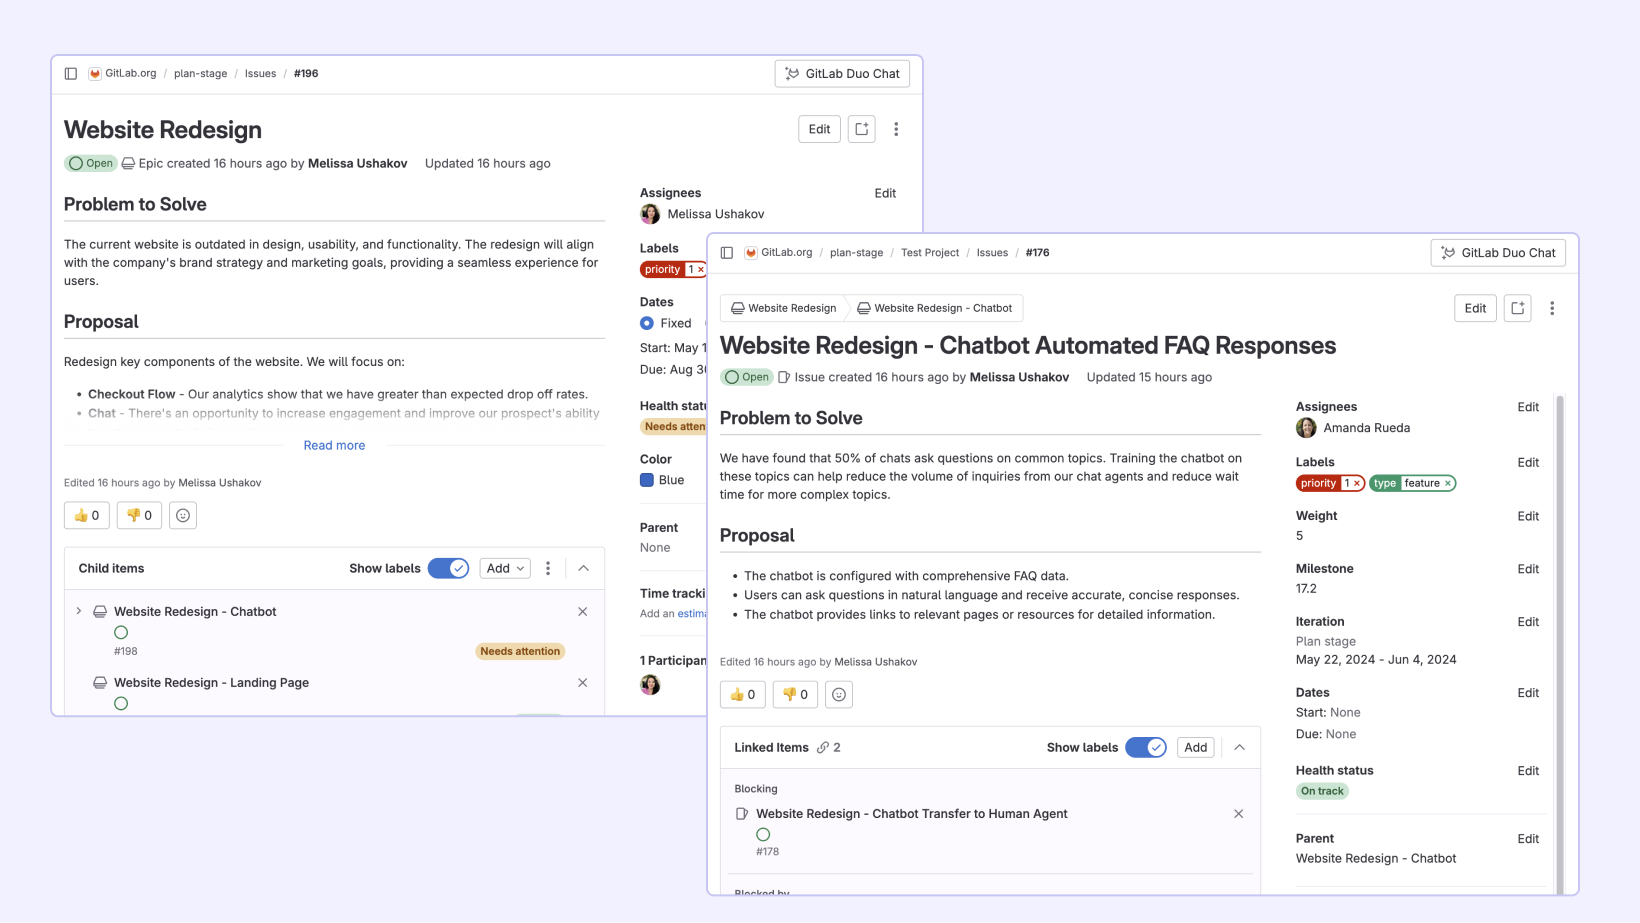Open GitLab Duo Chat in the epic window
This screenshot has width=1640, height=923.
pos(841,73)
